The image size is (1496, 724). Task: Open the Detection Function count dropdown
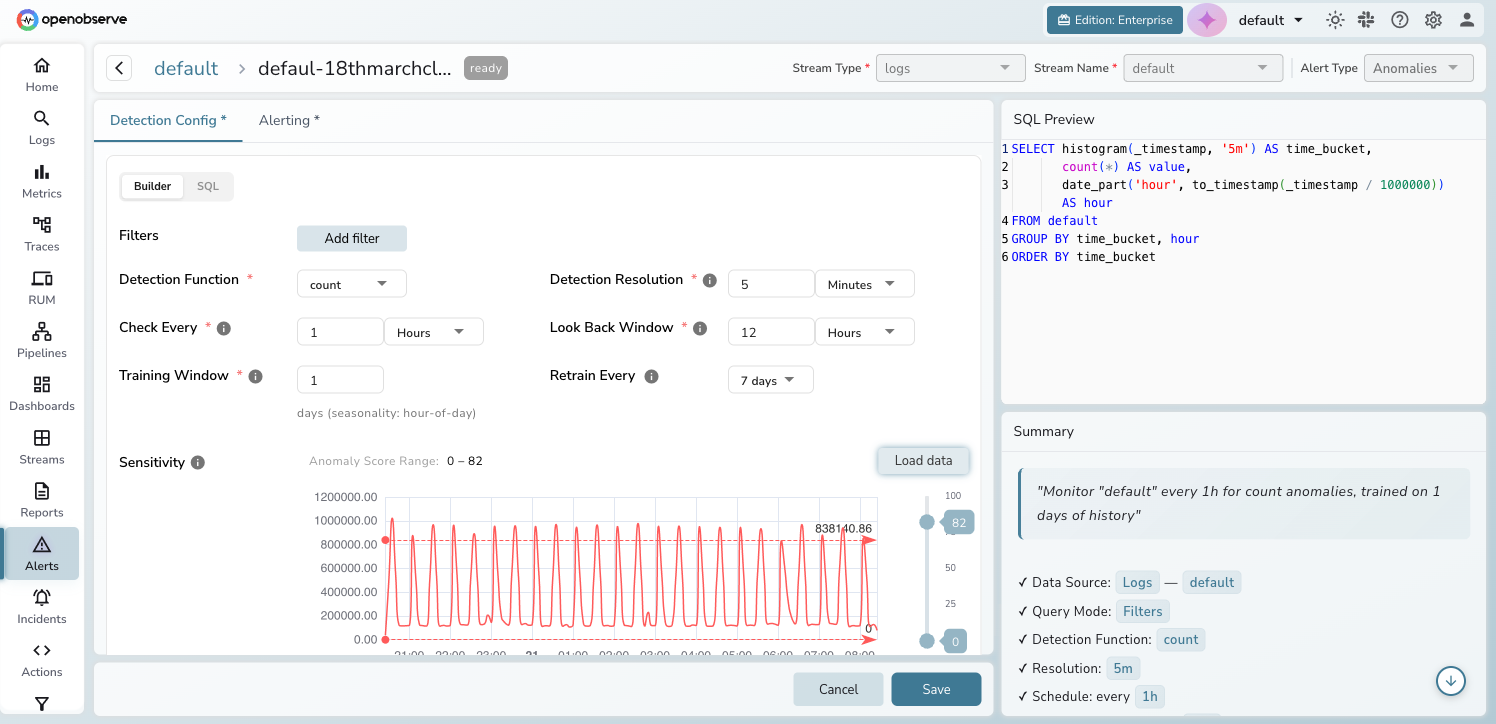coord(351,283)
